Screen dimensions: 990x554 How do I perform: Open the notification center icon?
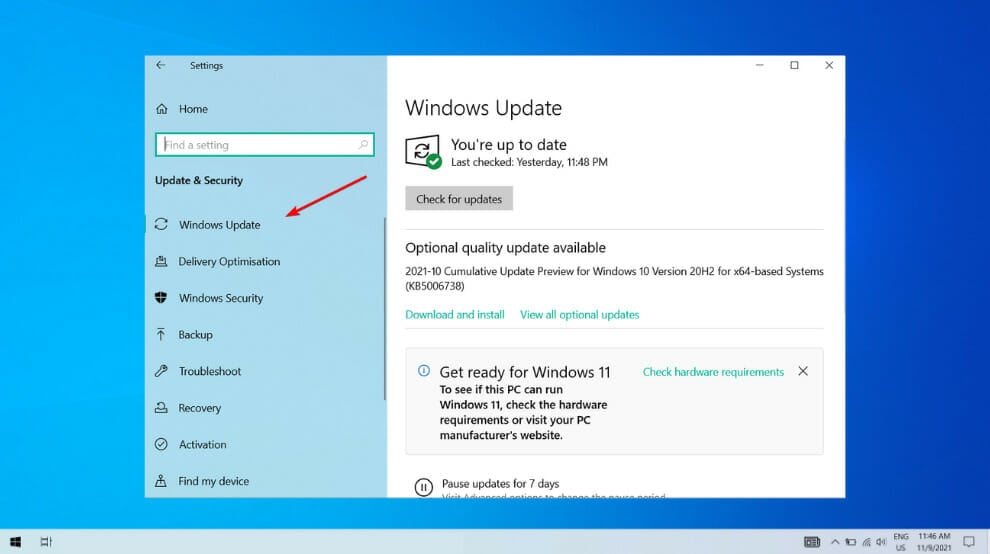click(x=969, y=542)
